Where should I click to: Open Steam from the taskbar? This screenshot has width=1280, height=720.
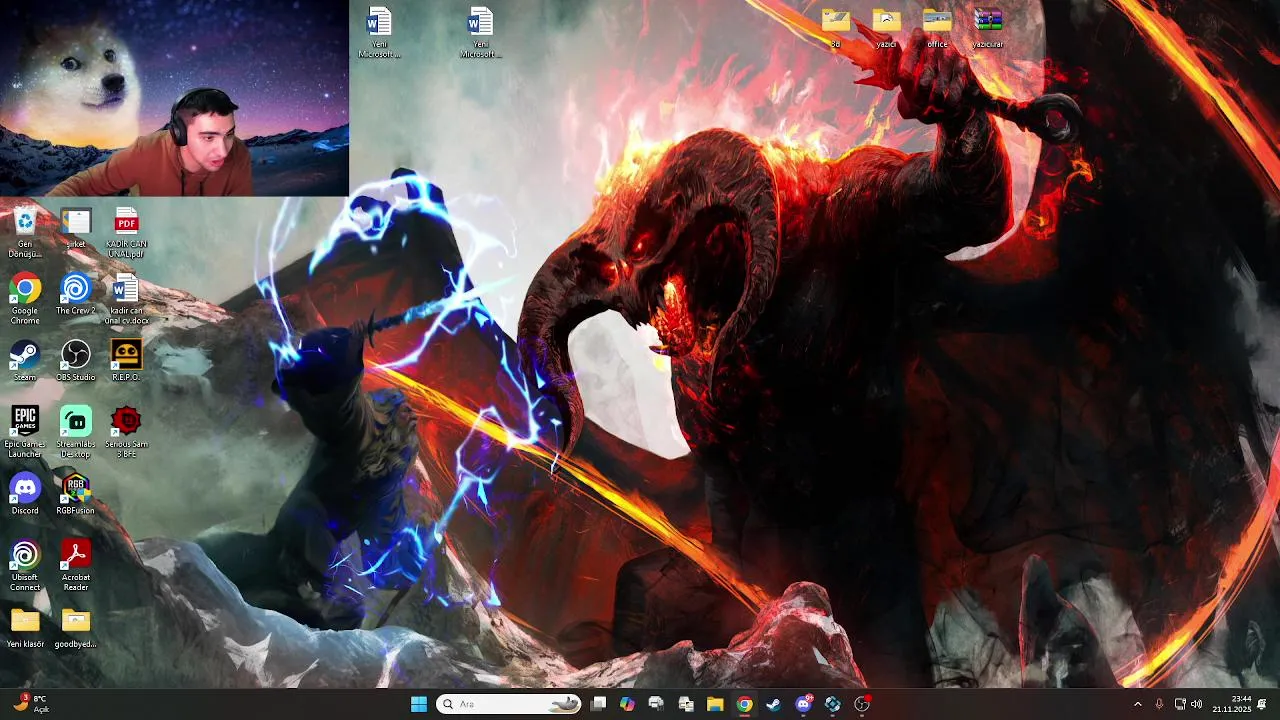pyautogui.click(x=773, y=704)
